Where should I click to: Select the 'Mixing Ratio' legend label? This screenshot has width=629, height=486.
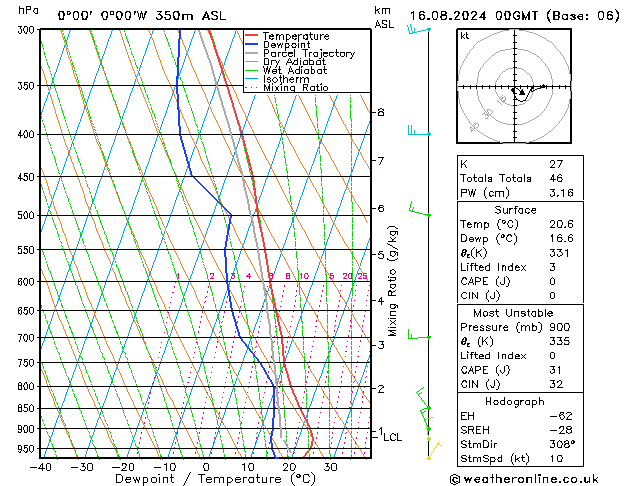tap(296, 87)
